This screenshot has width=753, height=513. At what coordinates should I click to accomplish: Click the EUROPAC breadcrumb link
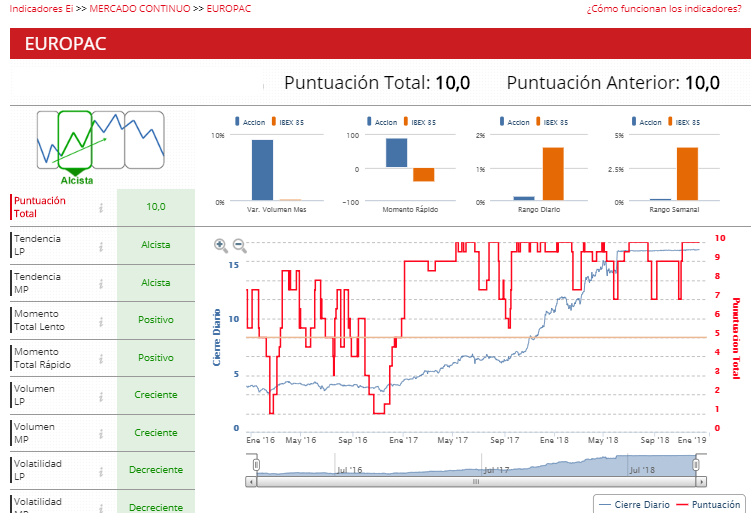click(229, 9)
